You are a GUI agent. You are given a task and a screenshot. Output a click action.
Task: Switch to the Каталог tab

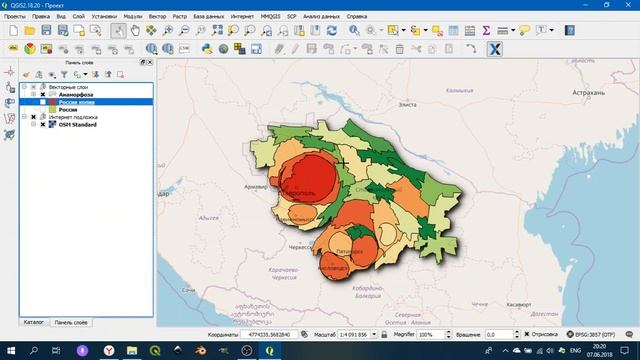pos(33,322)
